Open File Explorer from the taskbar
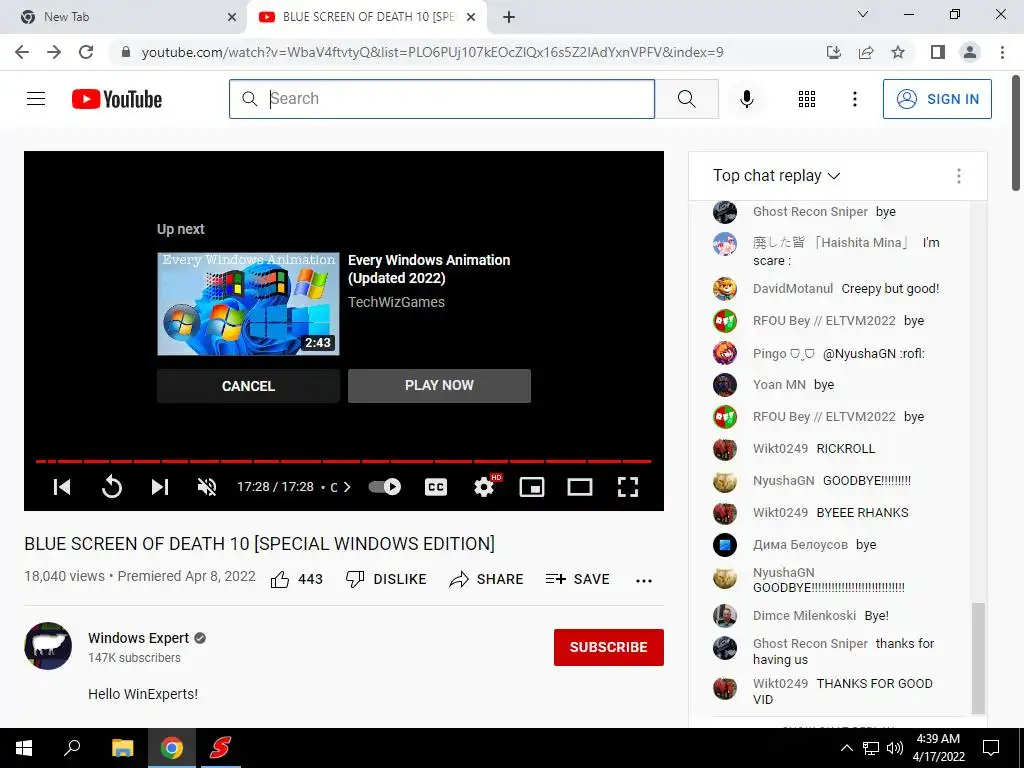Image resolution: width=1024 pixels, height=768 pixels. pyautogui.click(x=122, y=748)
